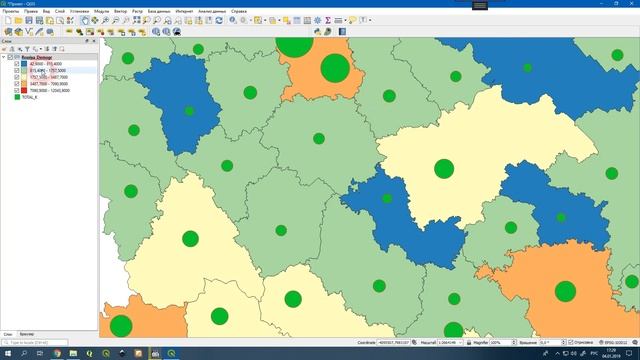
Task: Float the Layers panel with the dock button
Action: [x=87, y=41]
